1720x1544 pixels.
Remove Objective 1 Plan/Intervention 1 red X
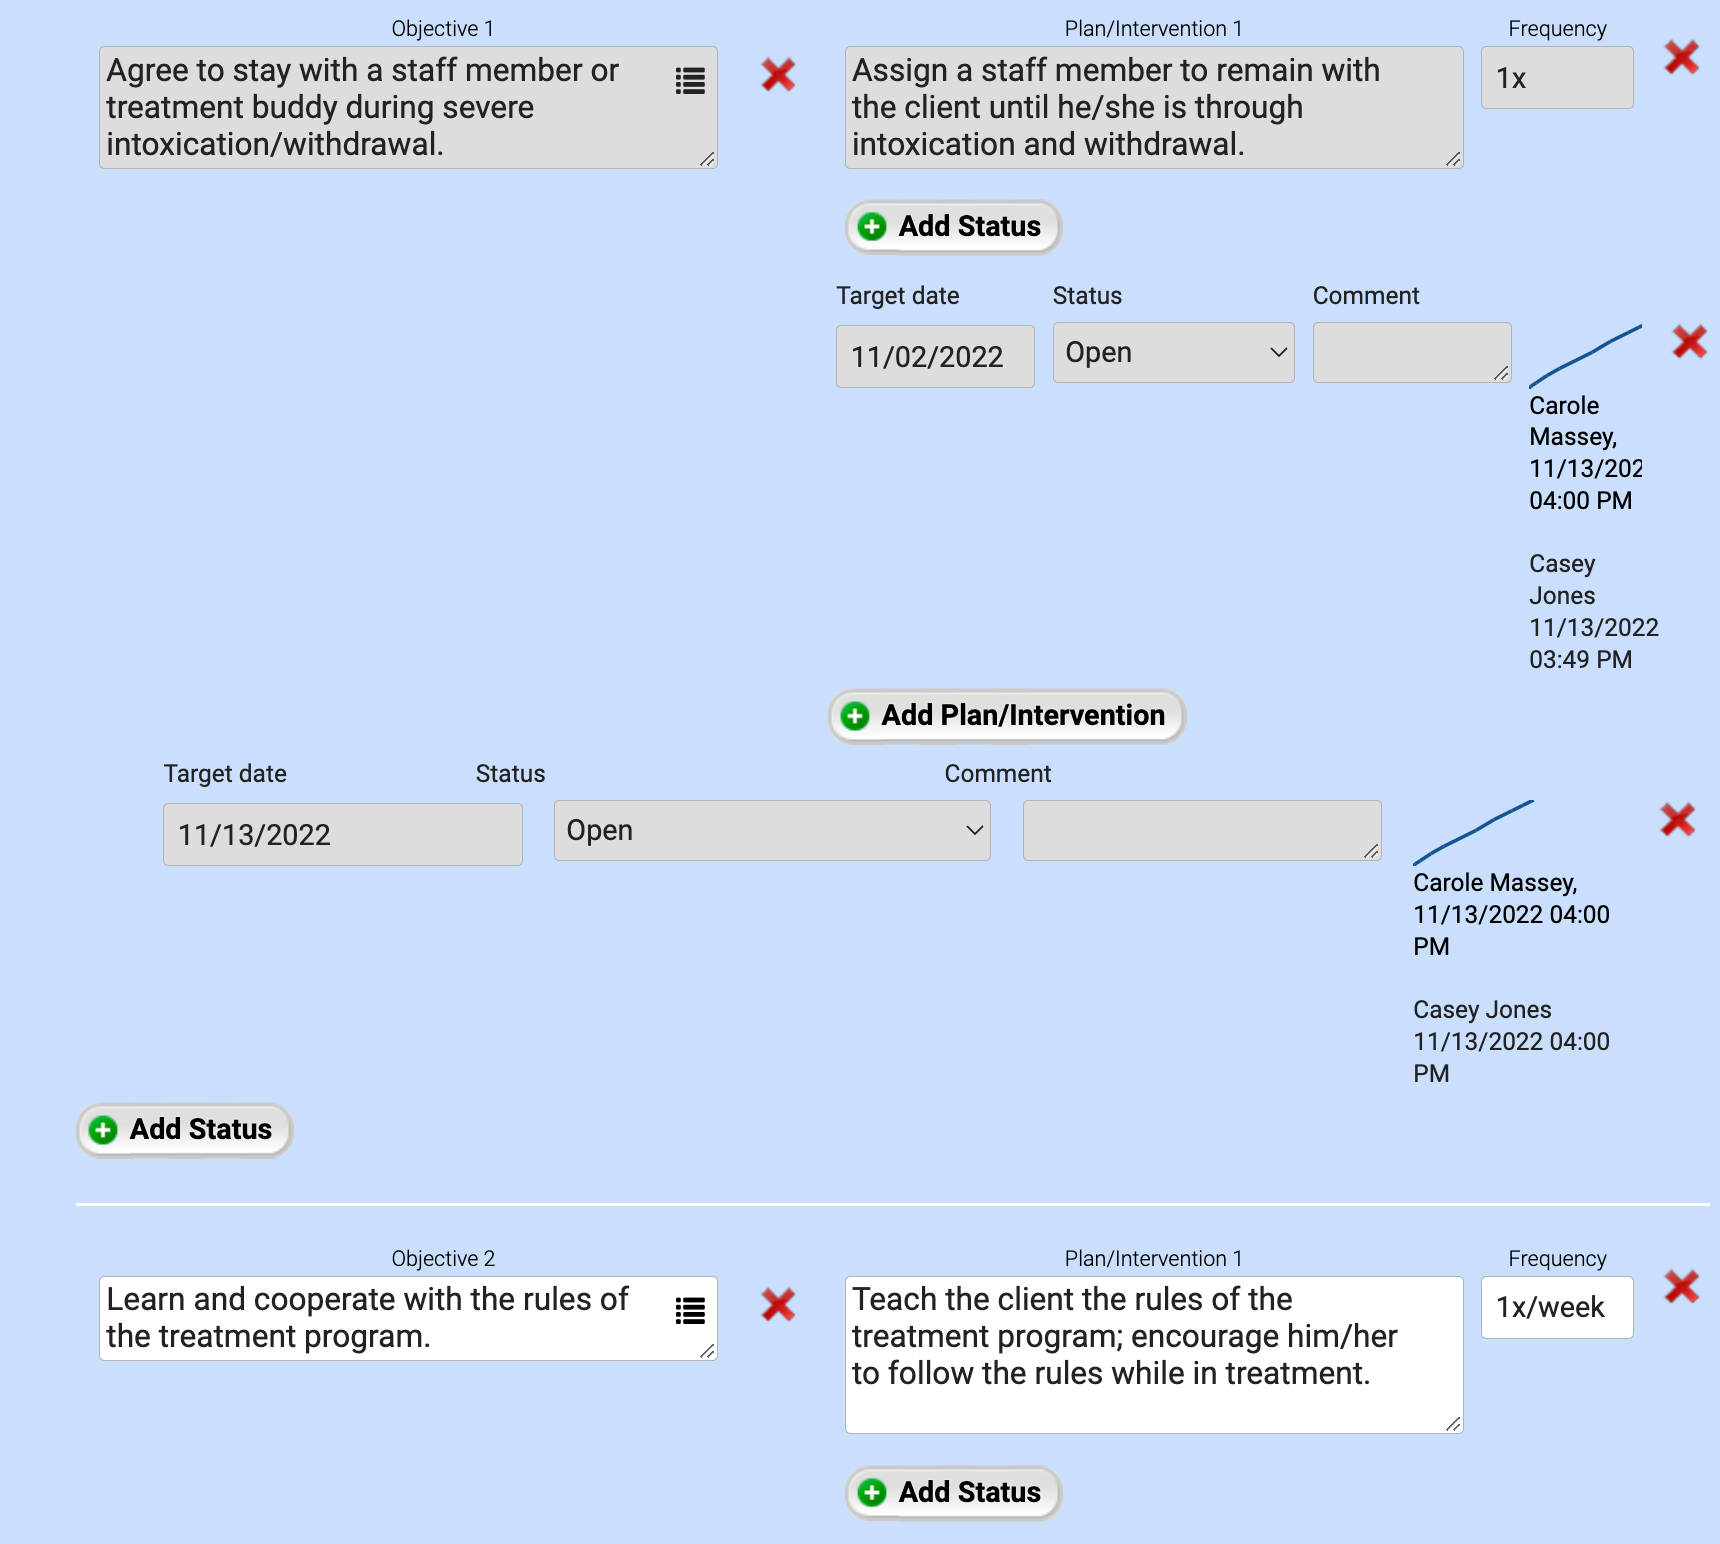(1682, 57)
